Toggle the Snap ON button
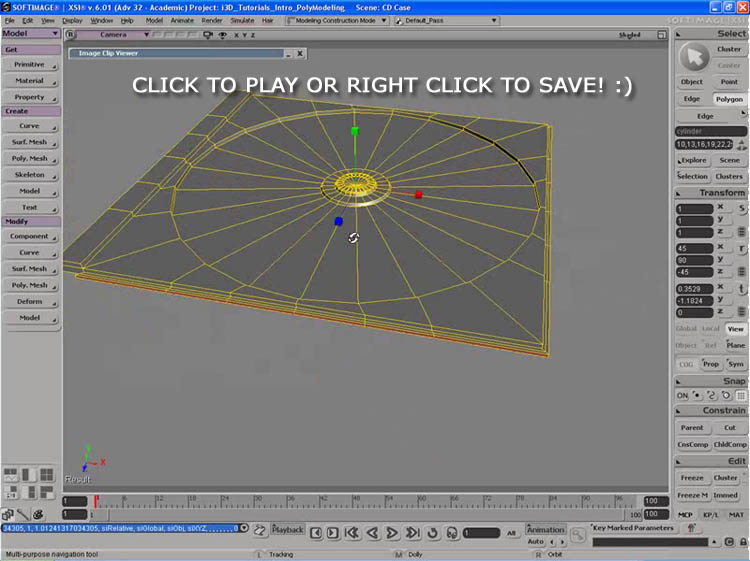 click(683, 395)
